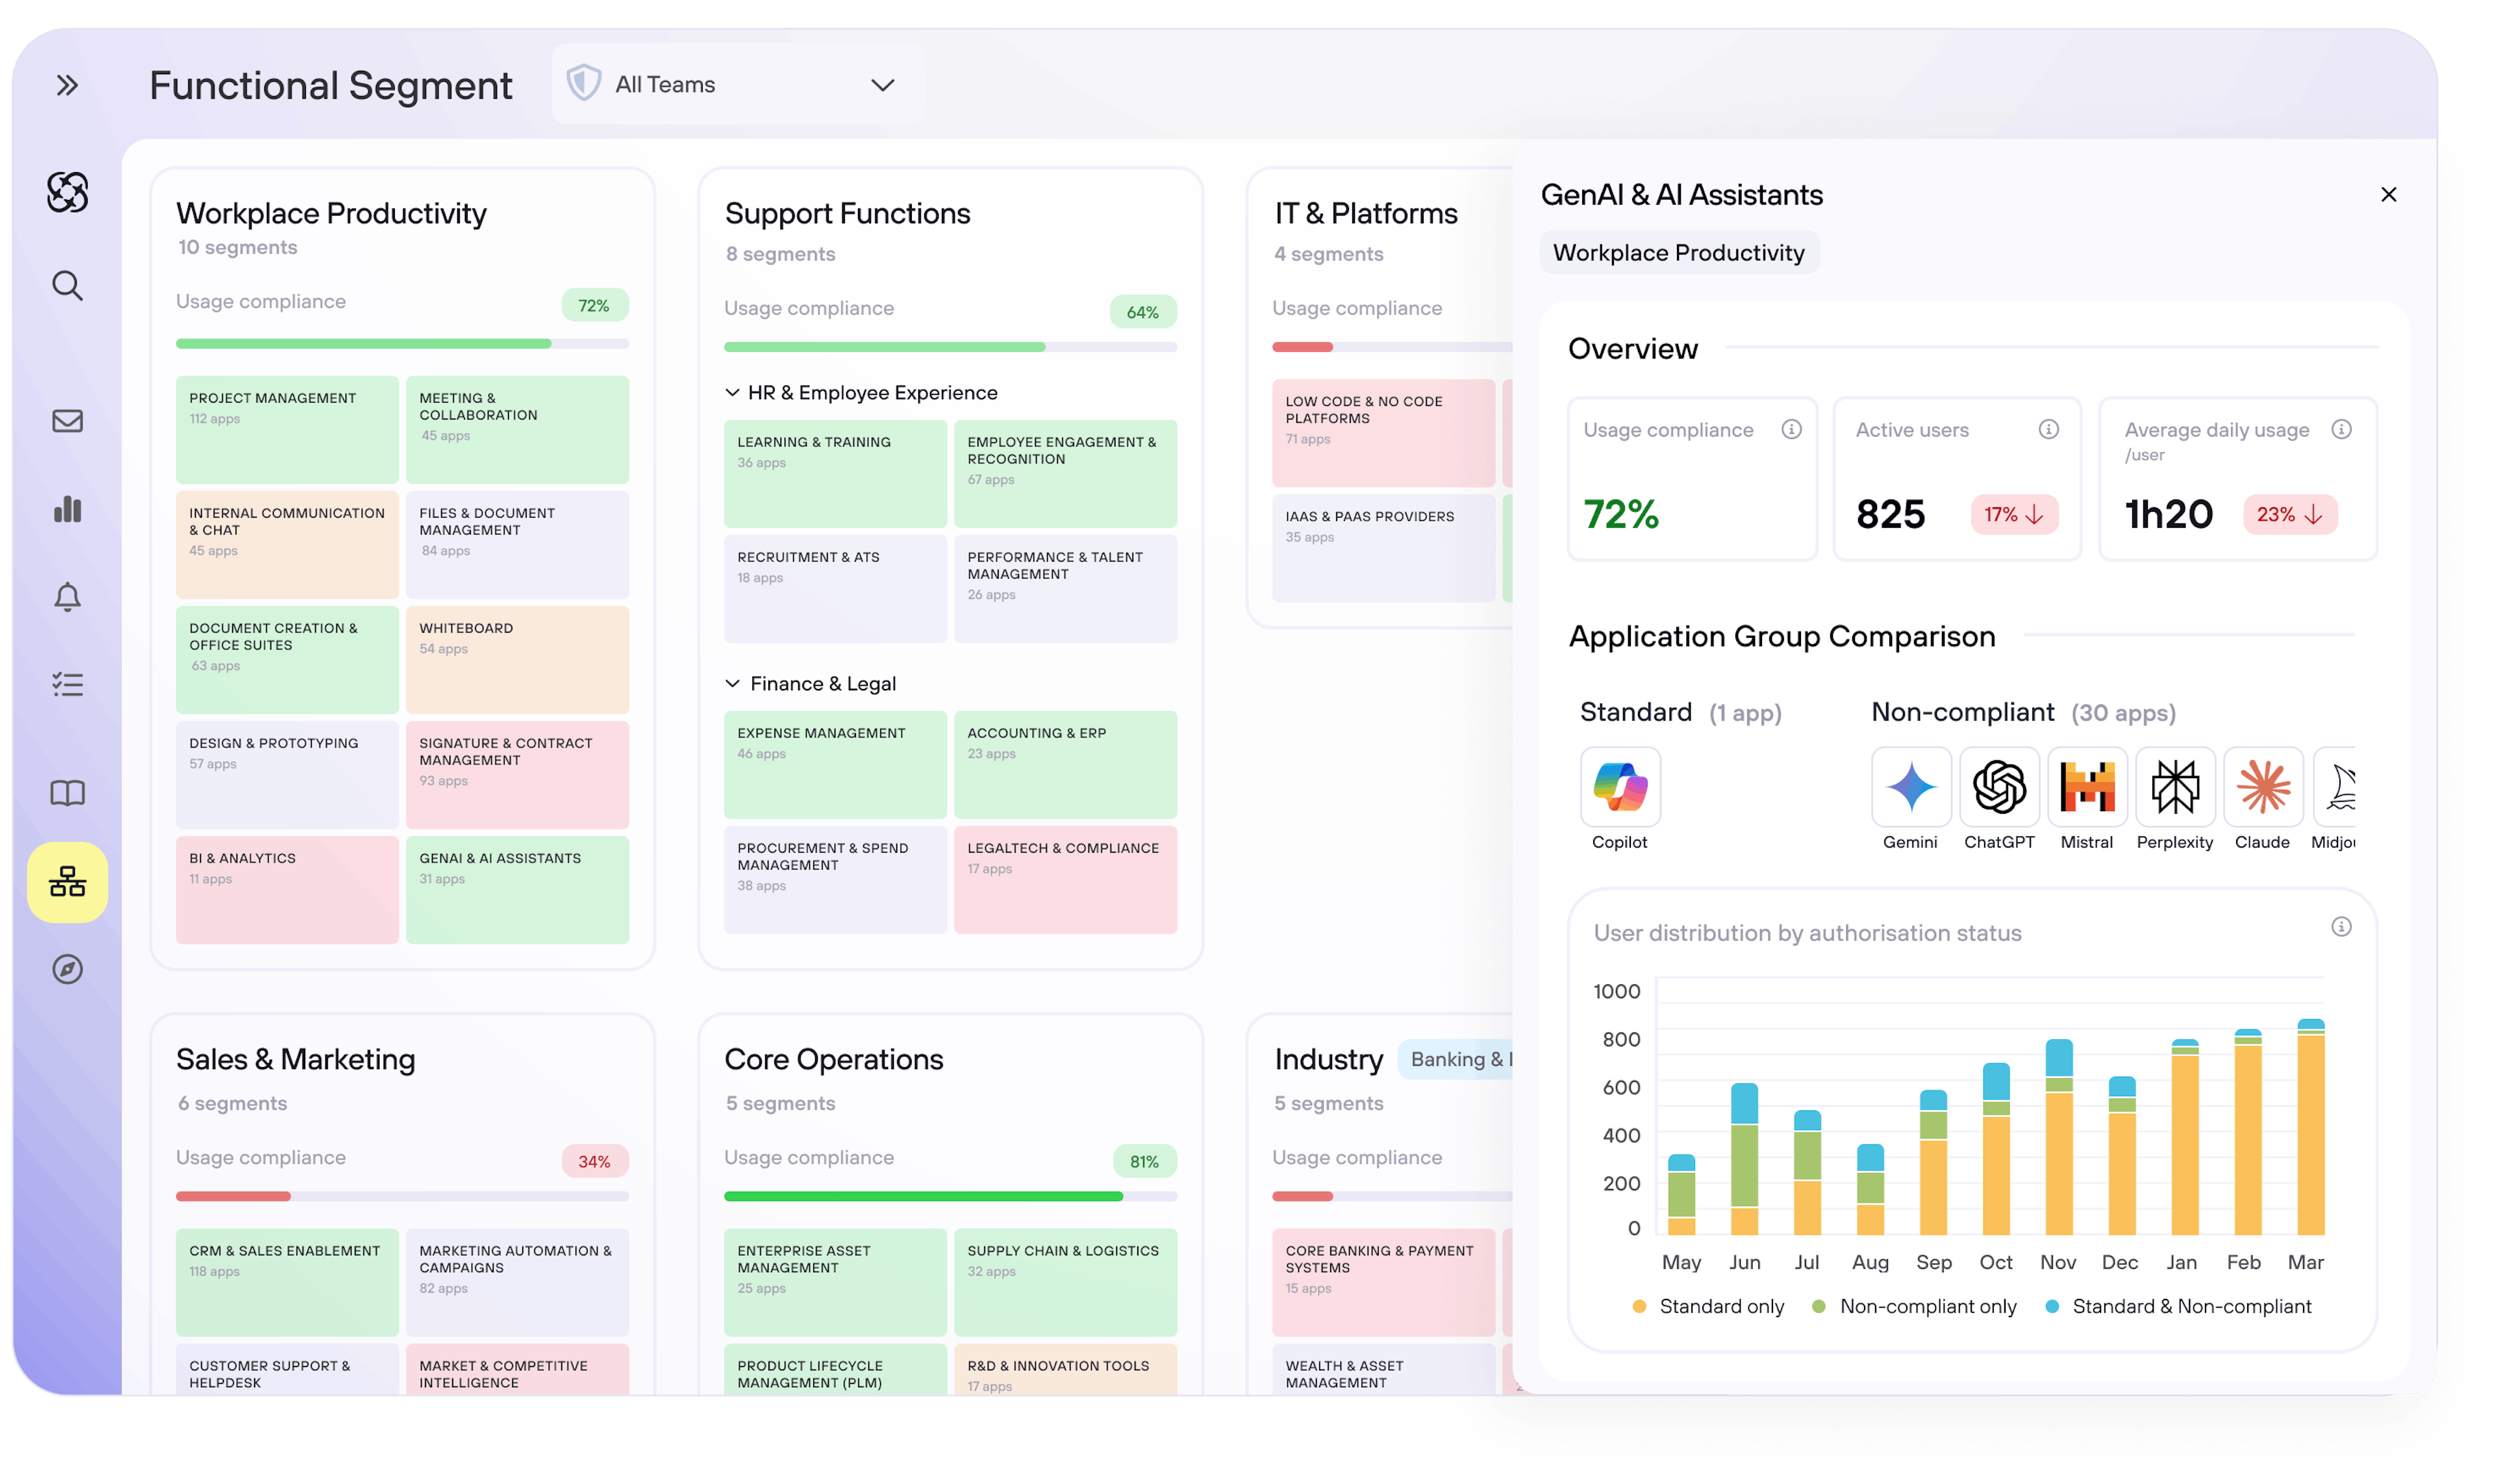The width and height of the screenshot is (2494, 1484).
Task: Collapse the Finance & Legal group
Action: [x=732, y=684]
